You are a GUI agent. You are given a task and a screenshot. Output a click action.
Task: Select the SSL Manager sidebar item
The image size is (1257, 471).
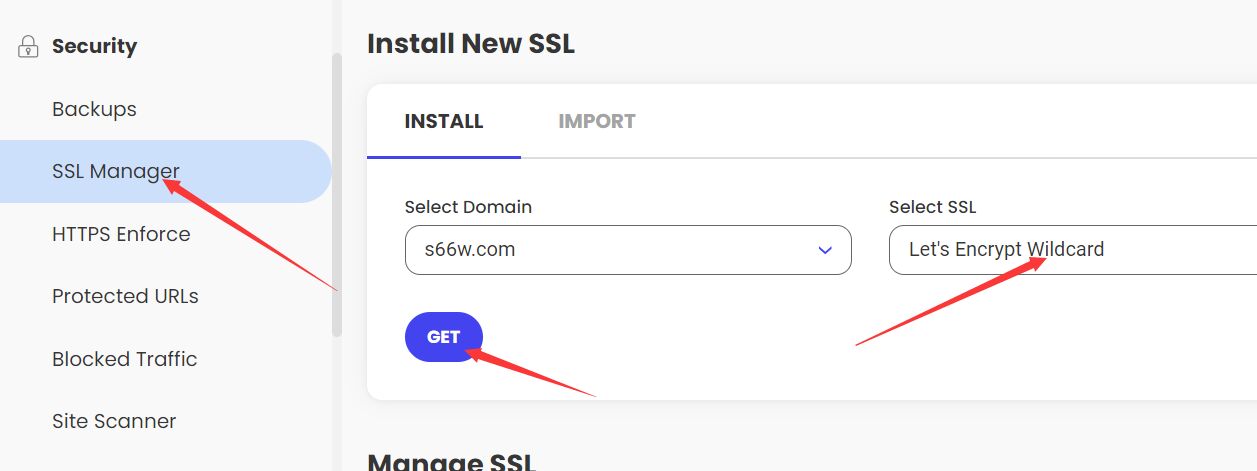pyautogui.click(x=165, y=171)
